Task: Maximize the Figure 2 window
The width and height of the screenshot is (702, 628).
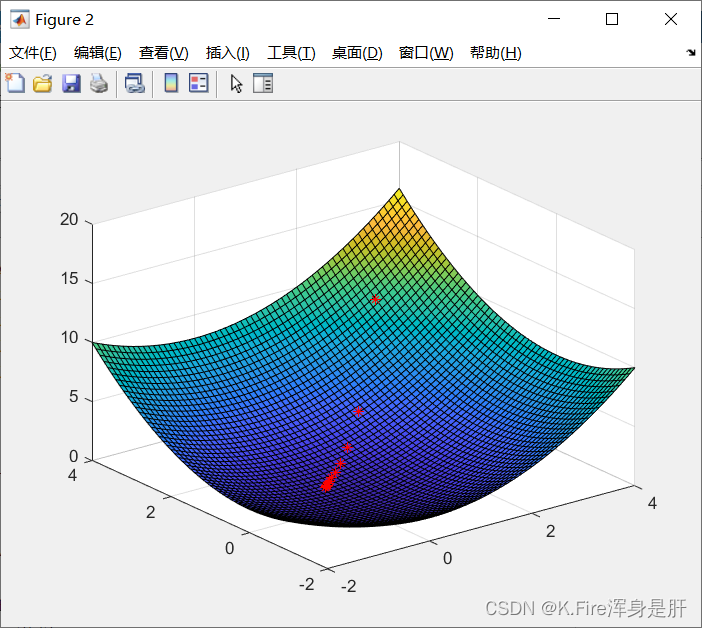Action: point(612,19)
